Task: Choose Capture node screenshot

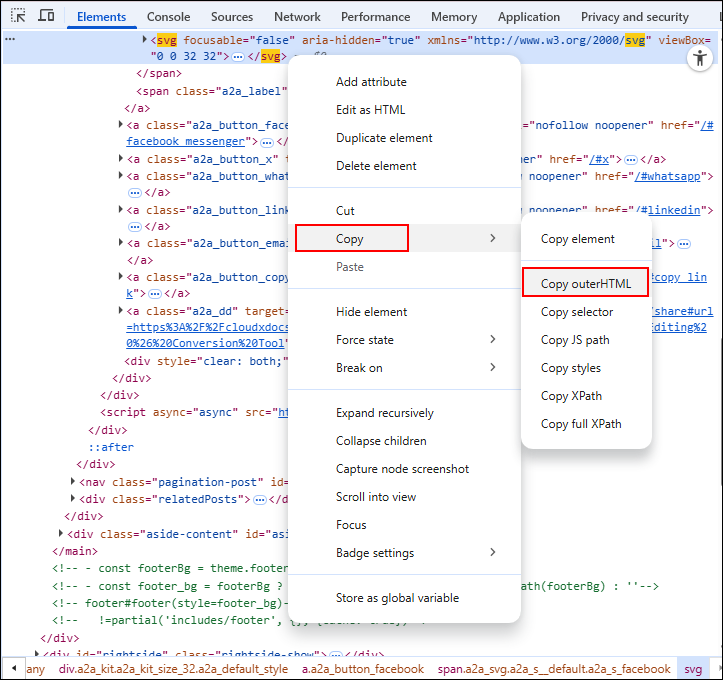Action: click(x=404, y=469)
